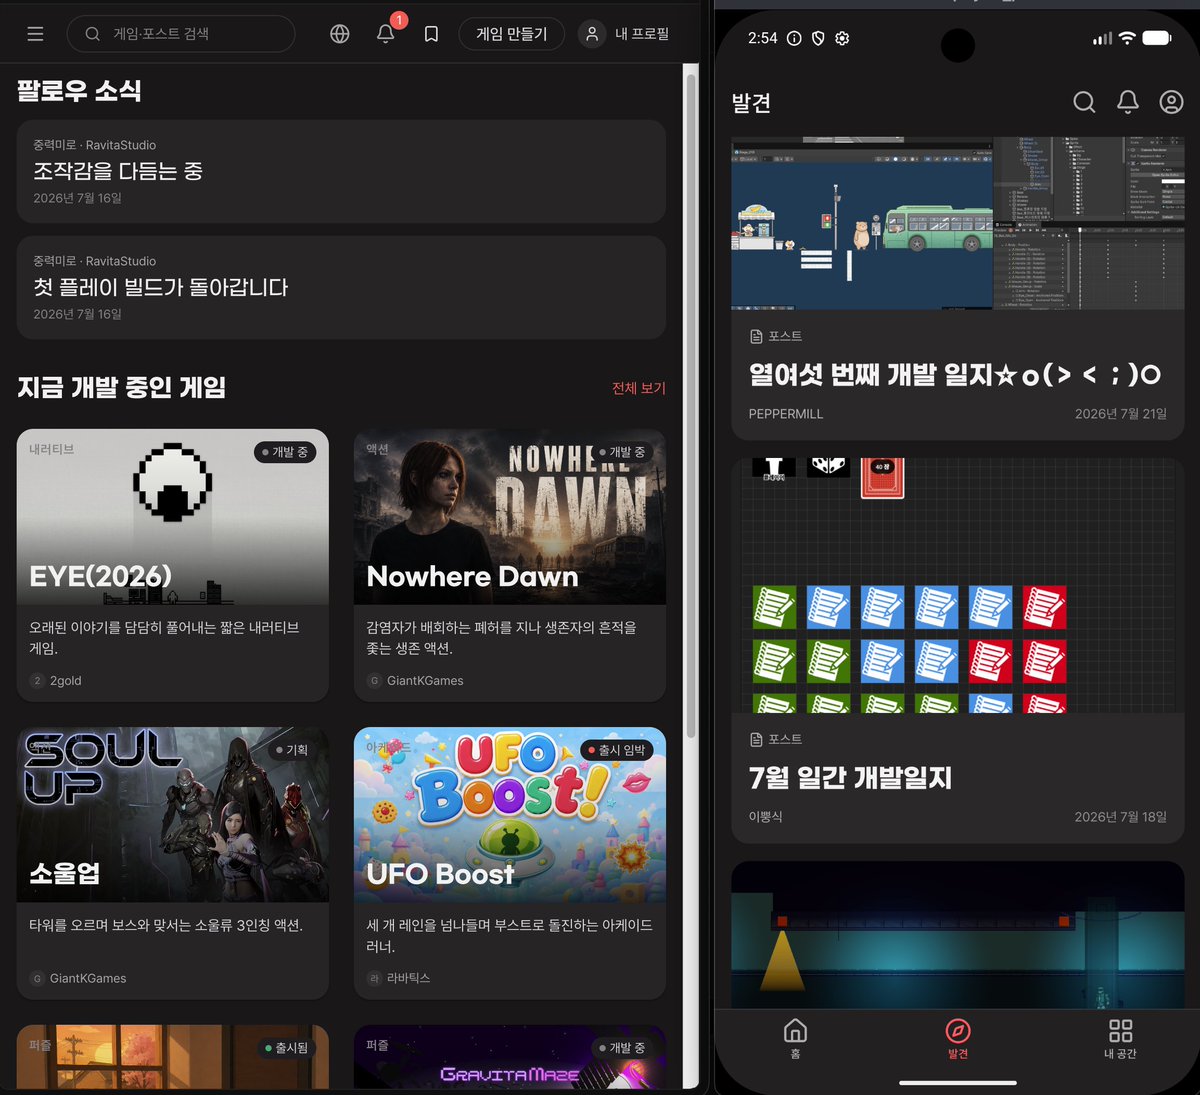Open the profile icon in mobile app
The image size is (1200, 1095).
(x=1171, y=102)
